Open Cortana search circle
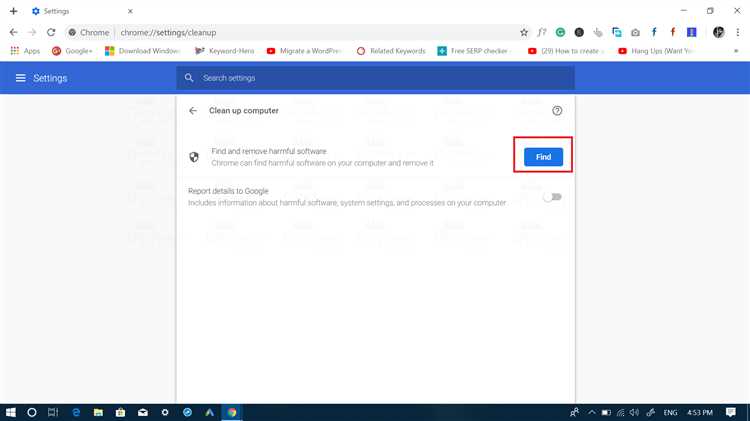750x421 pixels. coord(32,412)
